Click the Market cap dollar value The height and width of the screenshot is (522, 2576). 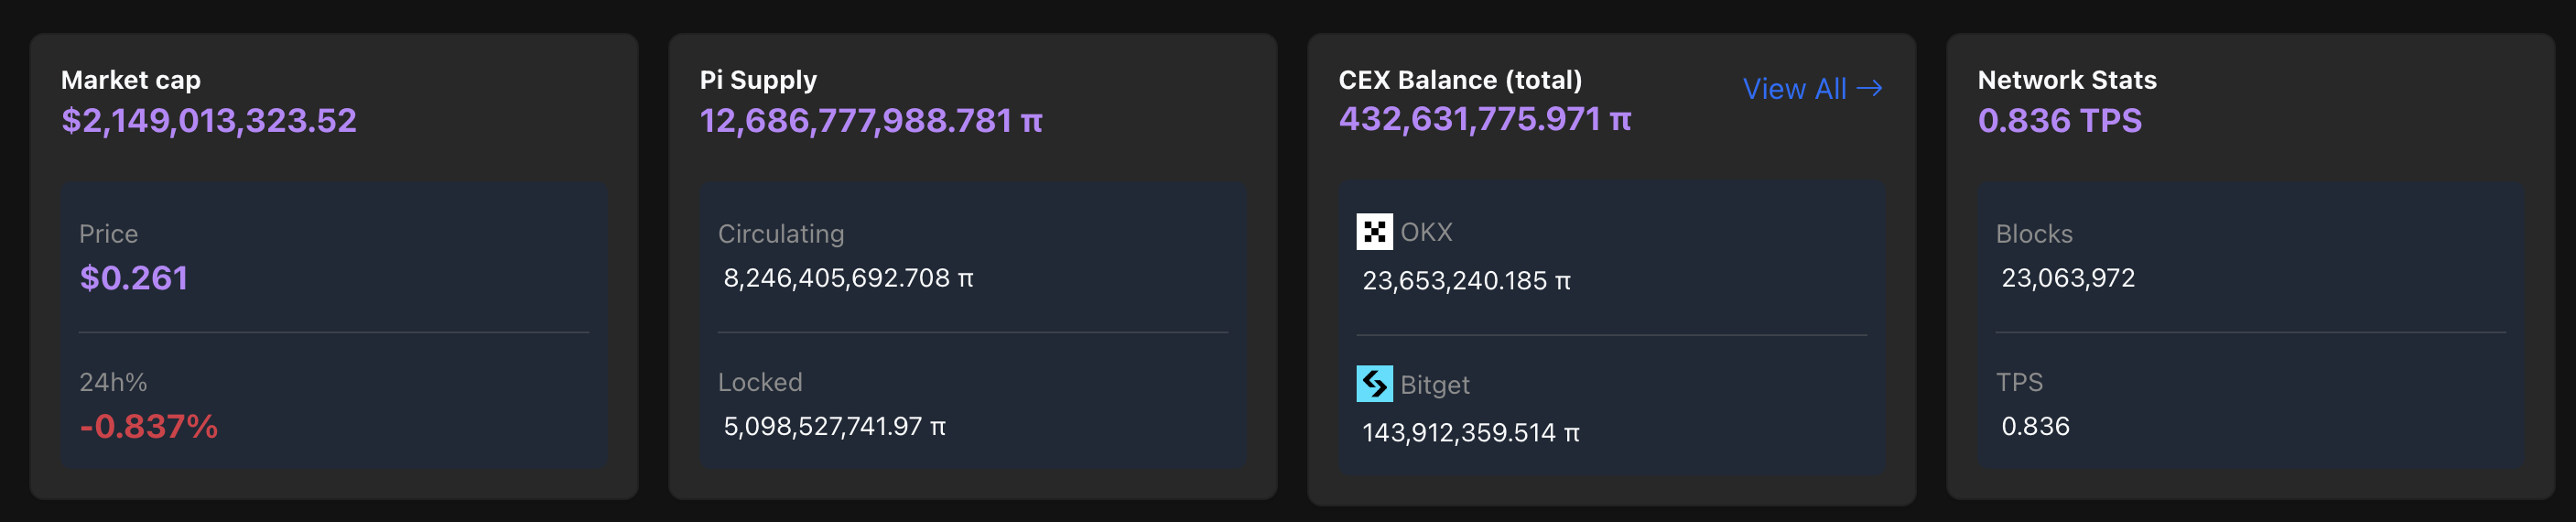pos(209,121)
